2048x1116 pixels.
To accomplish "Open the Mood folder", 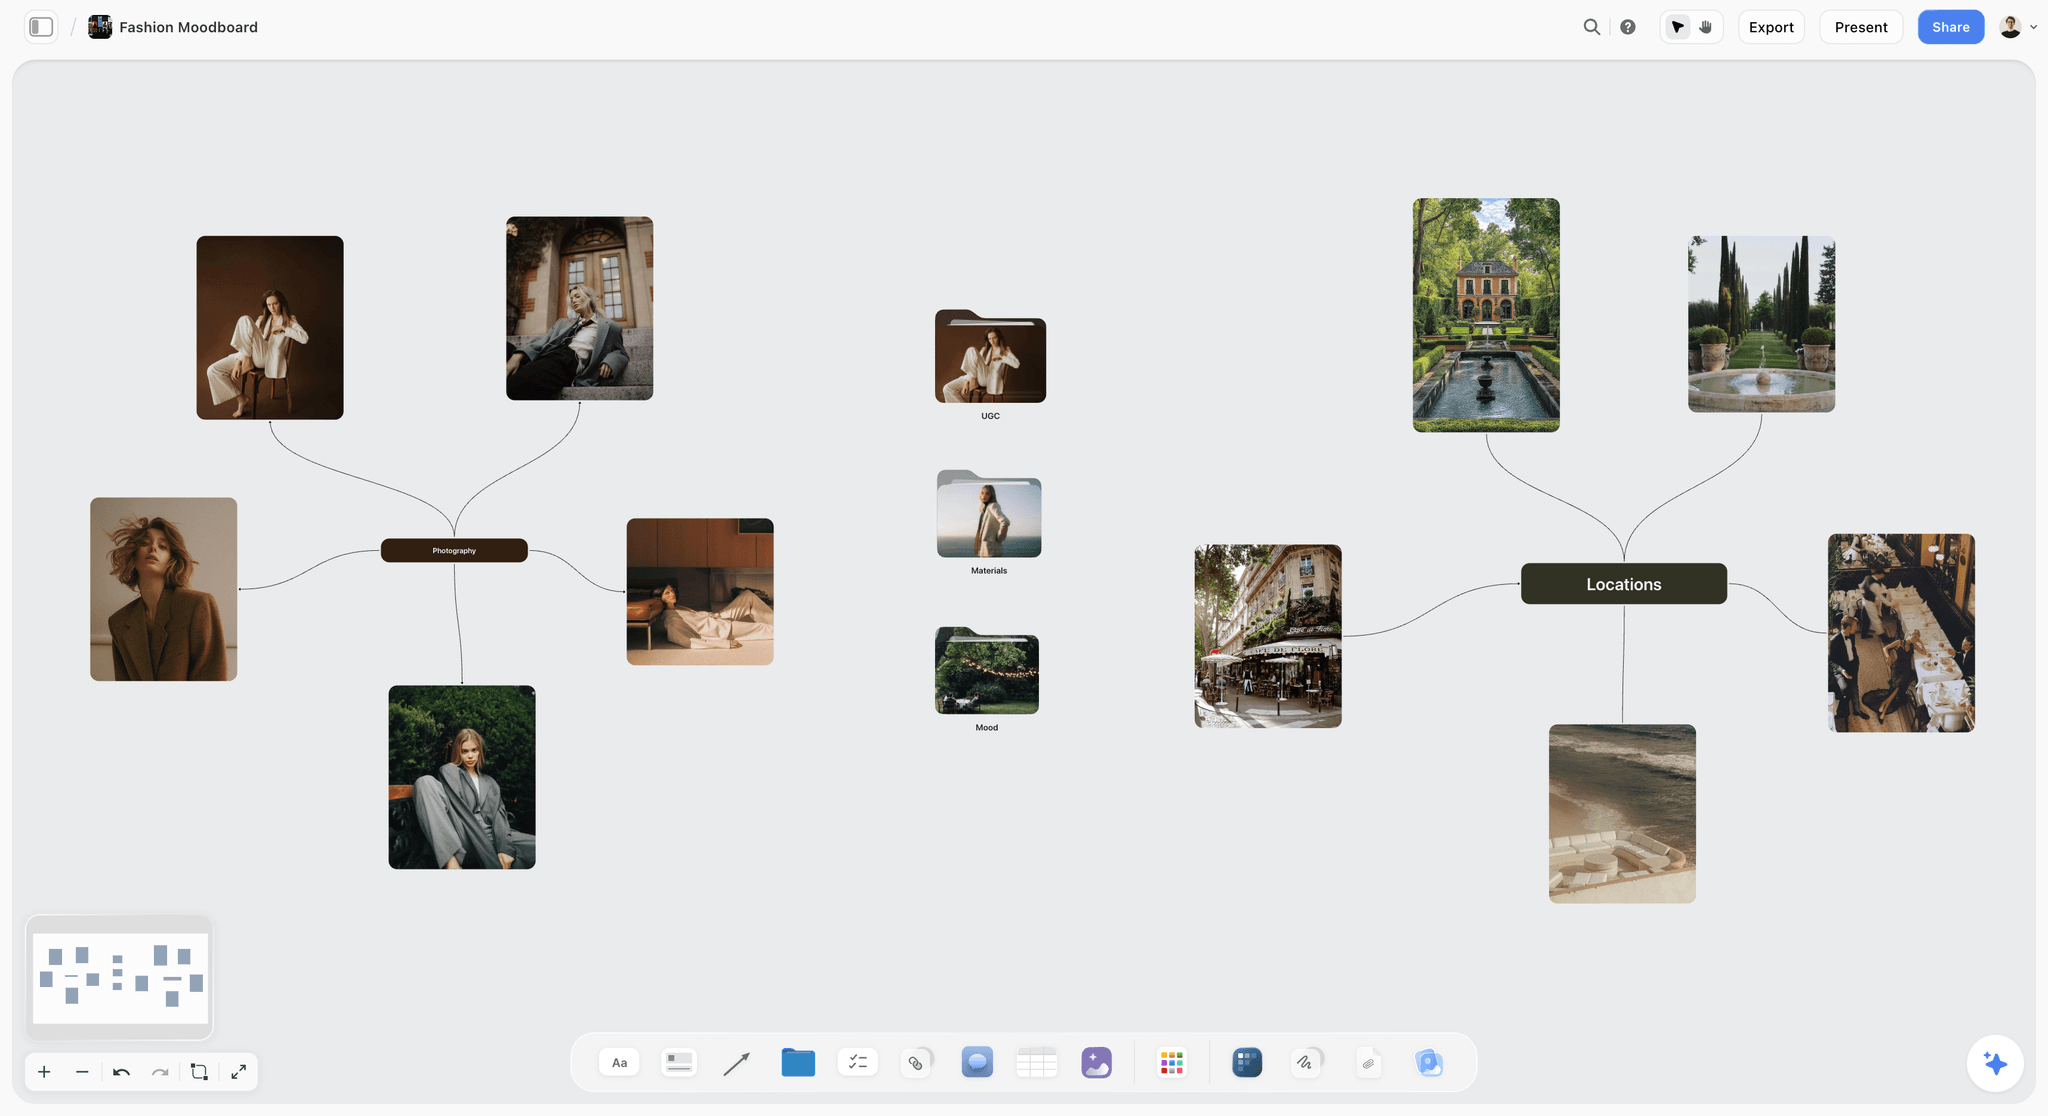I will pyautogui.click(x=987, y=670).
